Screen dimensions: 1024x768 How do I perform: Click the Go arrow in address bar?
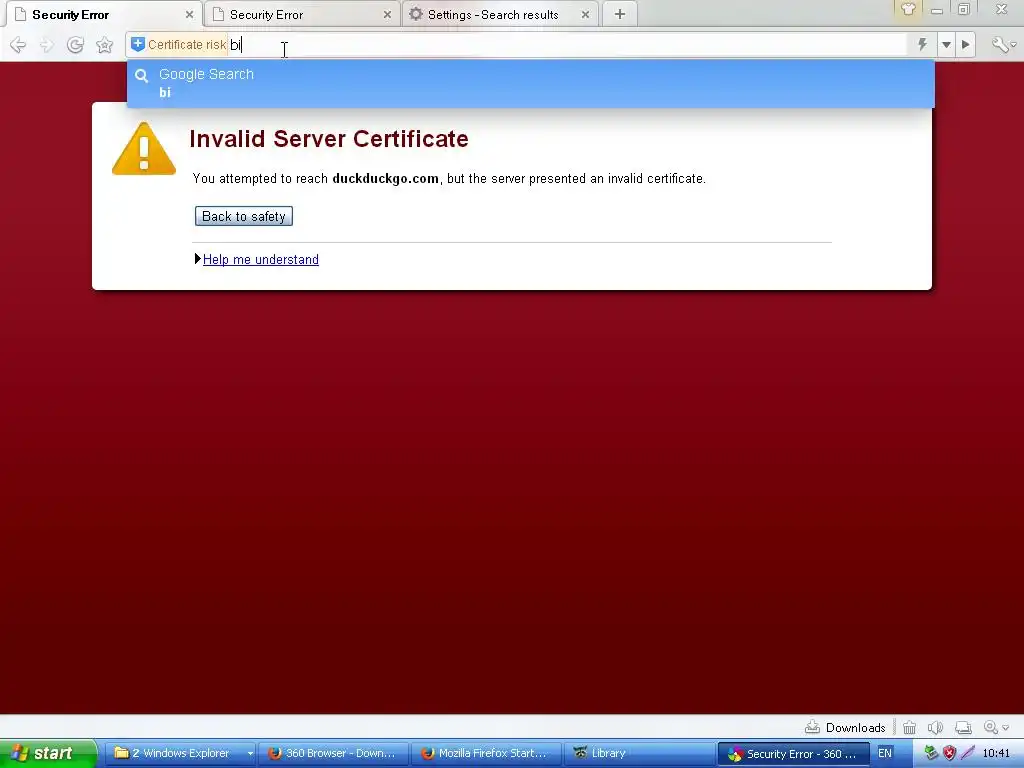(966, 45)
